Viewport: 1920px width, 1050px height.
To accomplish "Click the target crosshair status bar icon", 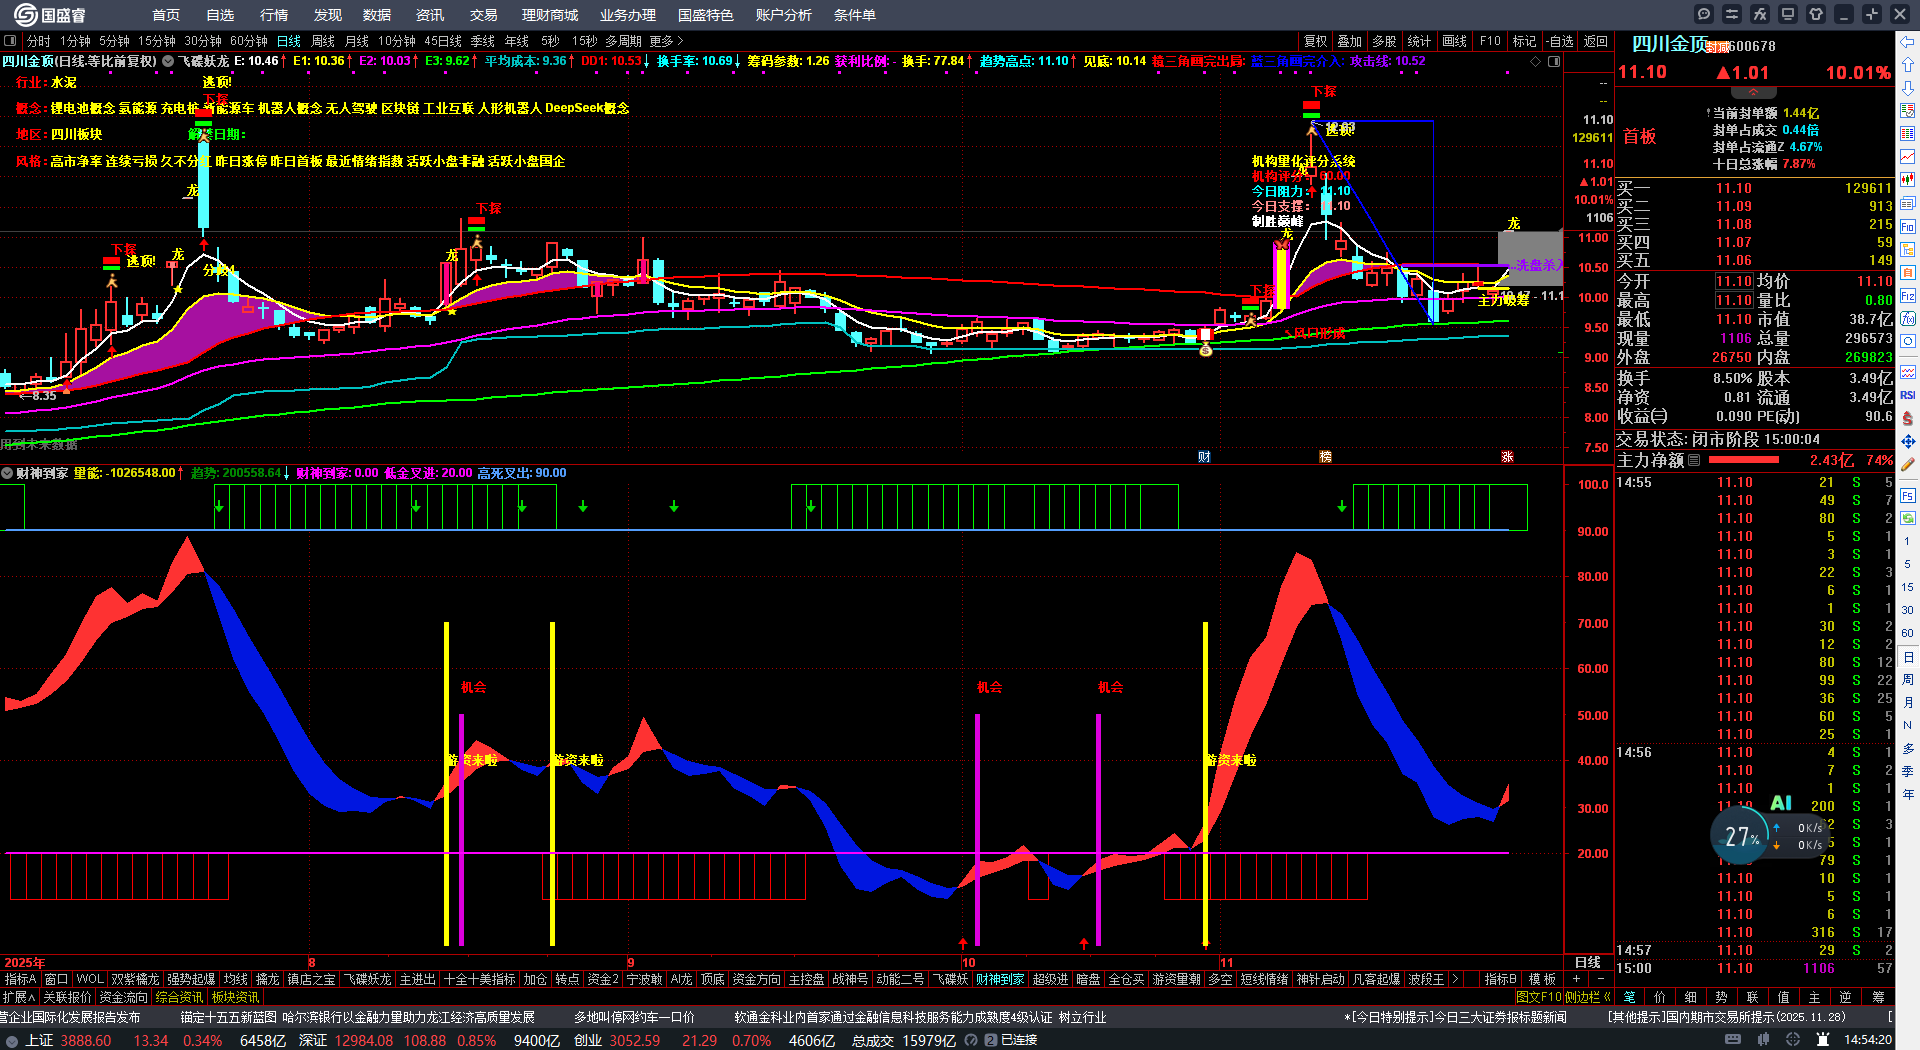I will click(1795, 1040).
